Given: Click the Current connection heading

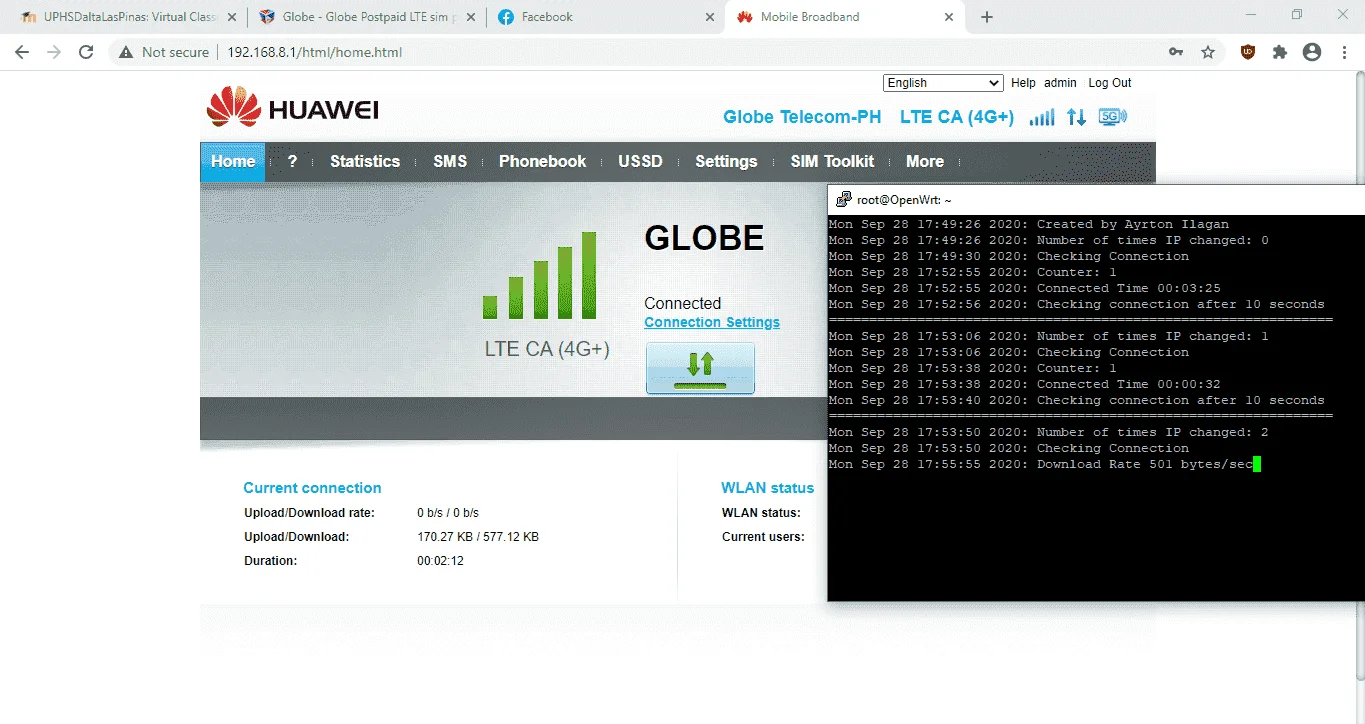Looking at the screenshot, I should [x=312, y=488].
